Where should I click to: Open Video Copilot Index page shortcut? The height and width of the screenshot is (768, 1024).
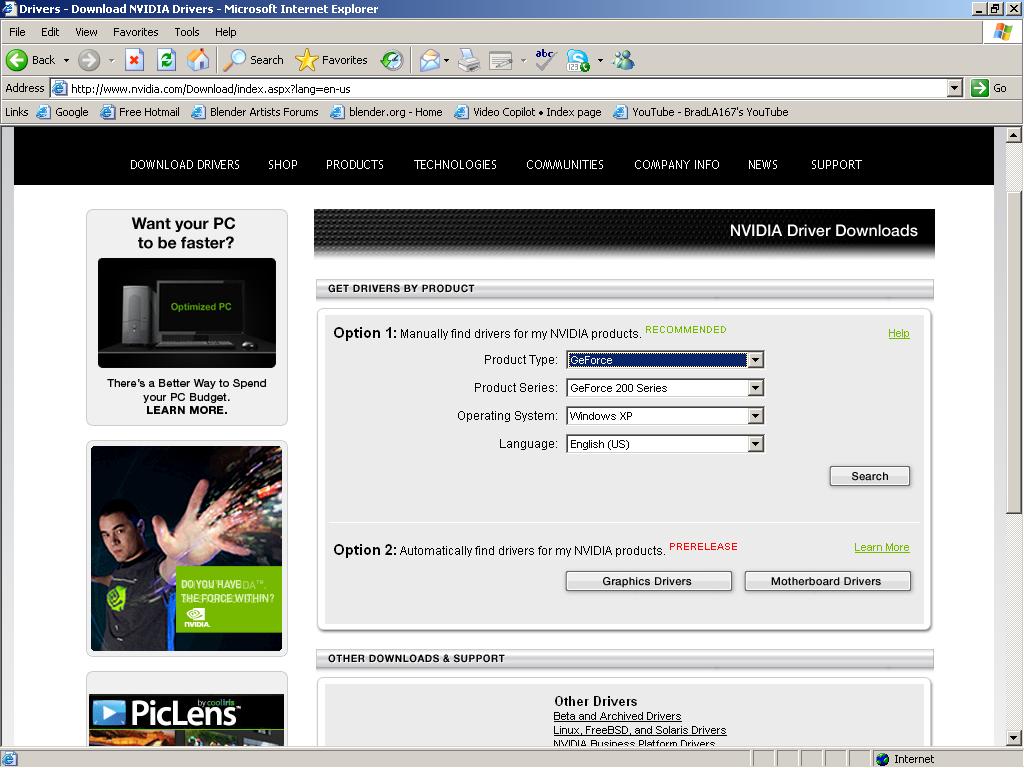(x=528, y=112)
